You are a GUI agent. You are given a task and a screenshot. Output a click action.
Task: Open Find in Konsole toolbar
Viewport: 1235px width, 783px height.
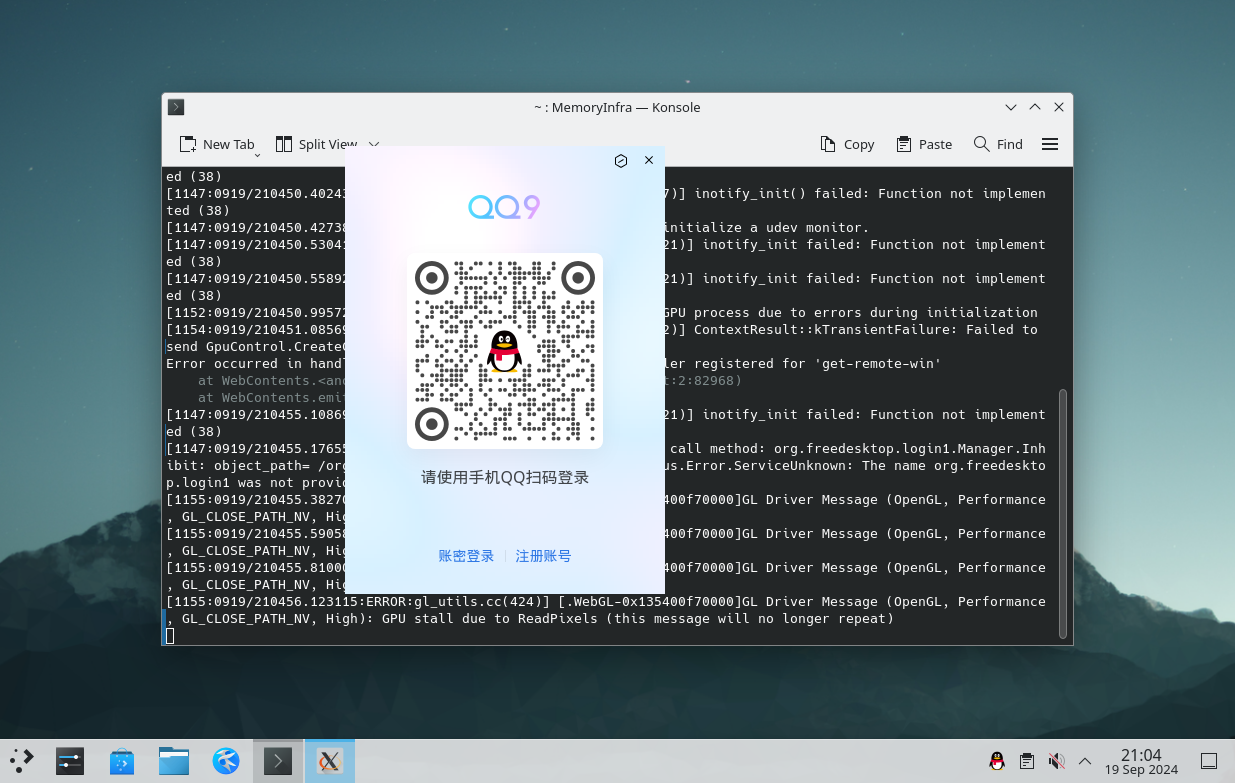(998, 144)
